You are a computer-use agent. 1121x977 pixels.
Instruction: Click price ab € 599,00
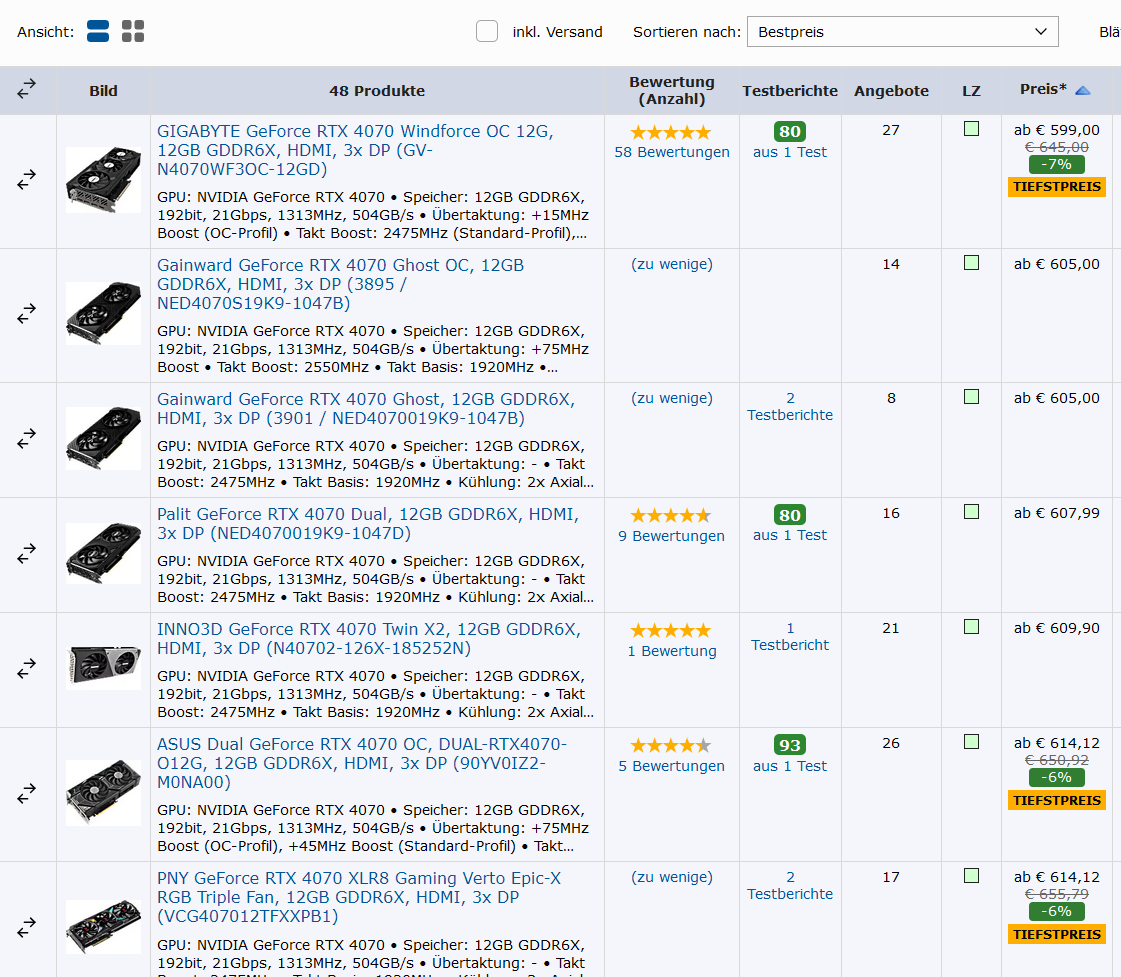(x=1057, y=130)
